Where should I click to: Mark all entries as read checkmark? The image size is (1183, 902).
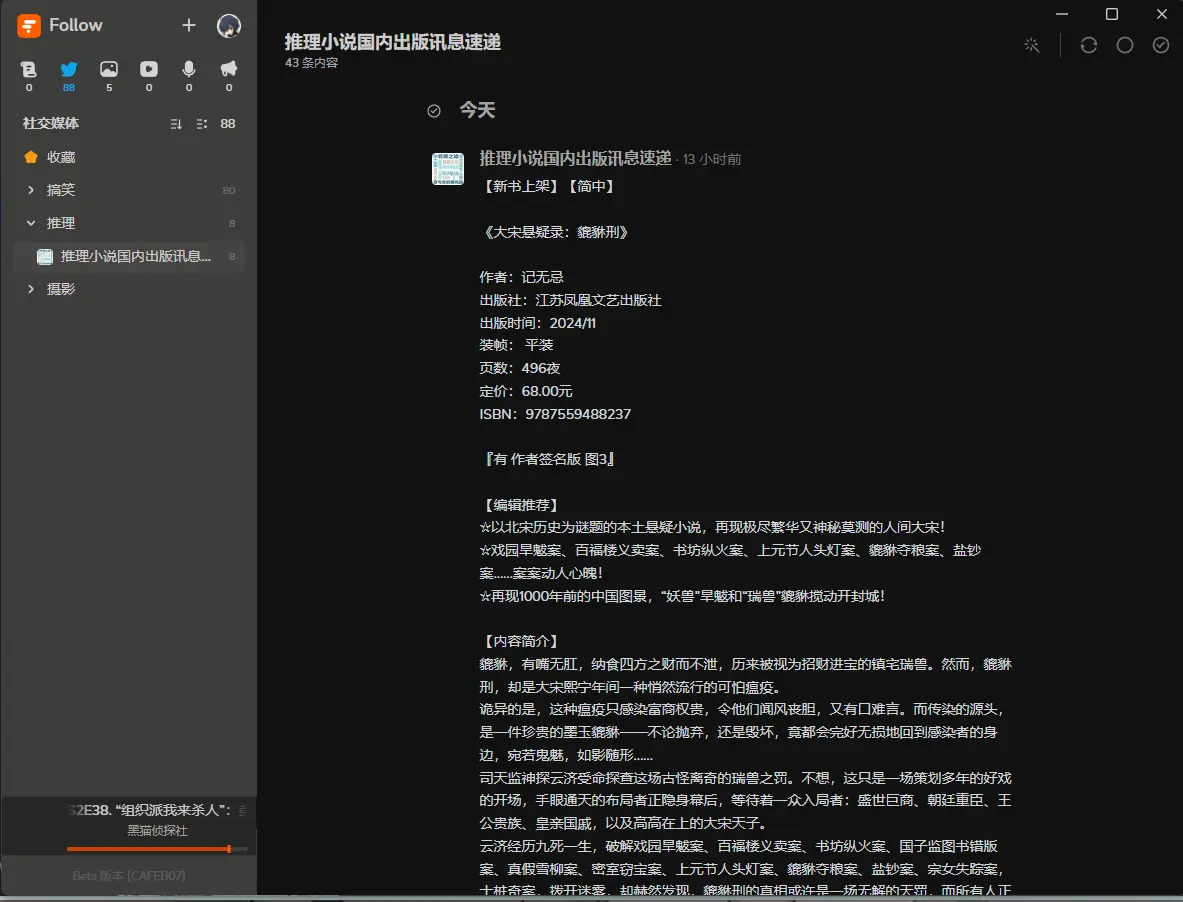[1160, 45]
